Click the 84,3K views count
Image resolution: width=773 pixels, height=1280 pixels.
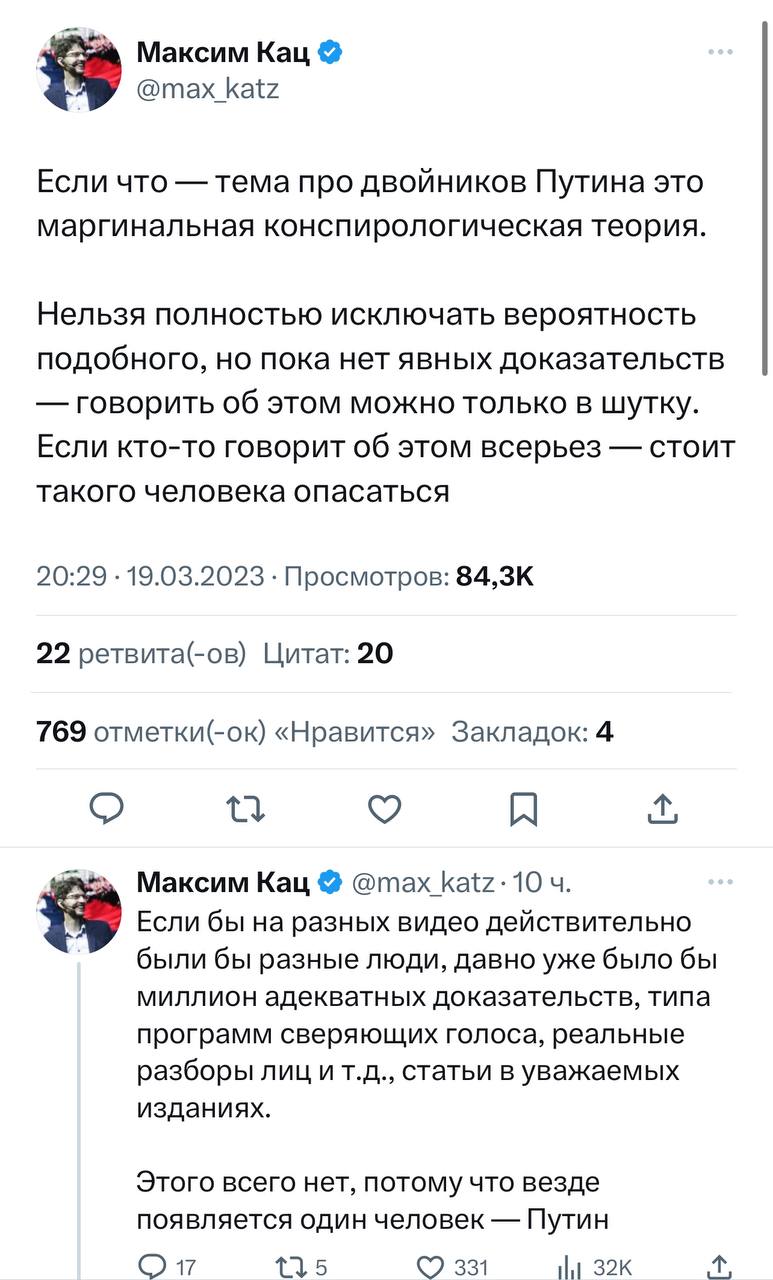tap(494, 576)
